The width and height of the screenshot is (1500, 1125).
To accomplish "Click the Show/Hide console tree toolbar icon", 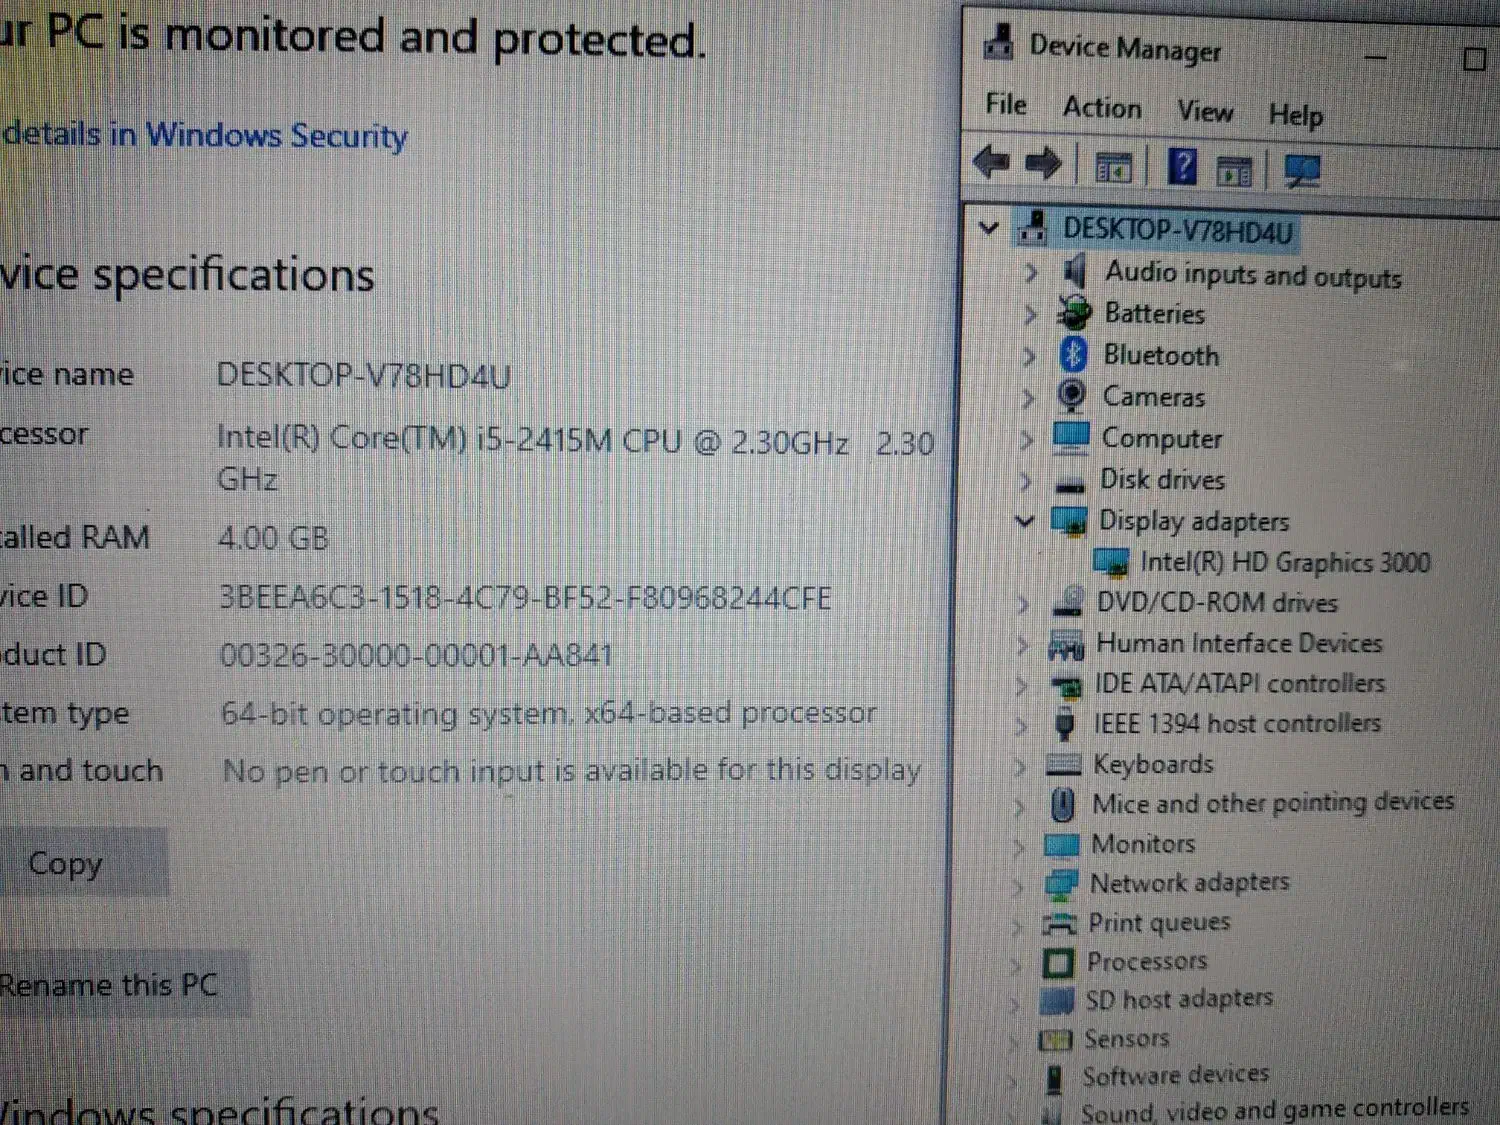I will [x=1113, y=168].
